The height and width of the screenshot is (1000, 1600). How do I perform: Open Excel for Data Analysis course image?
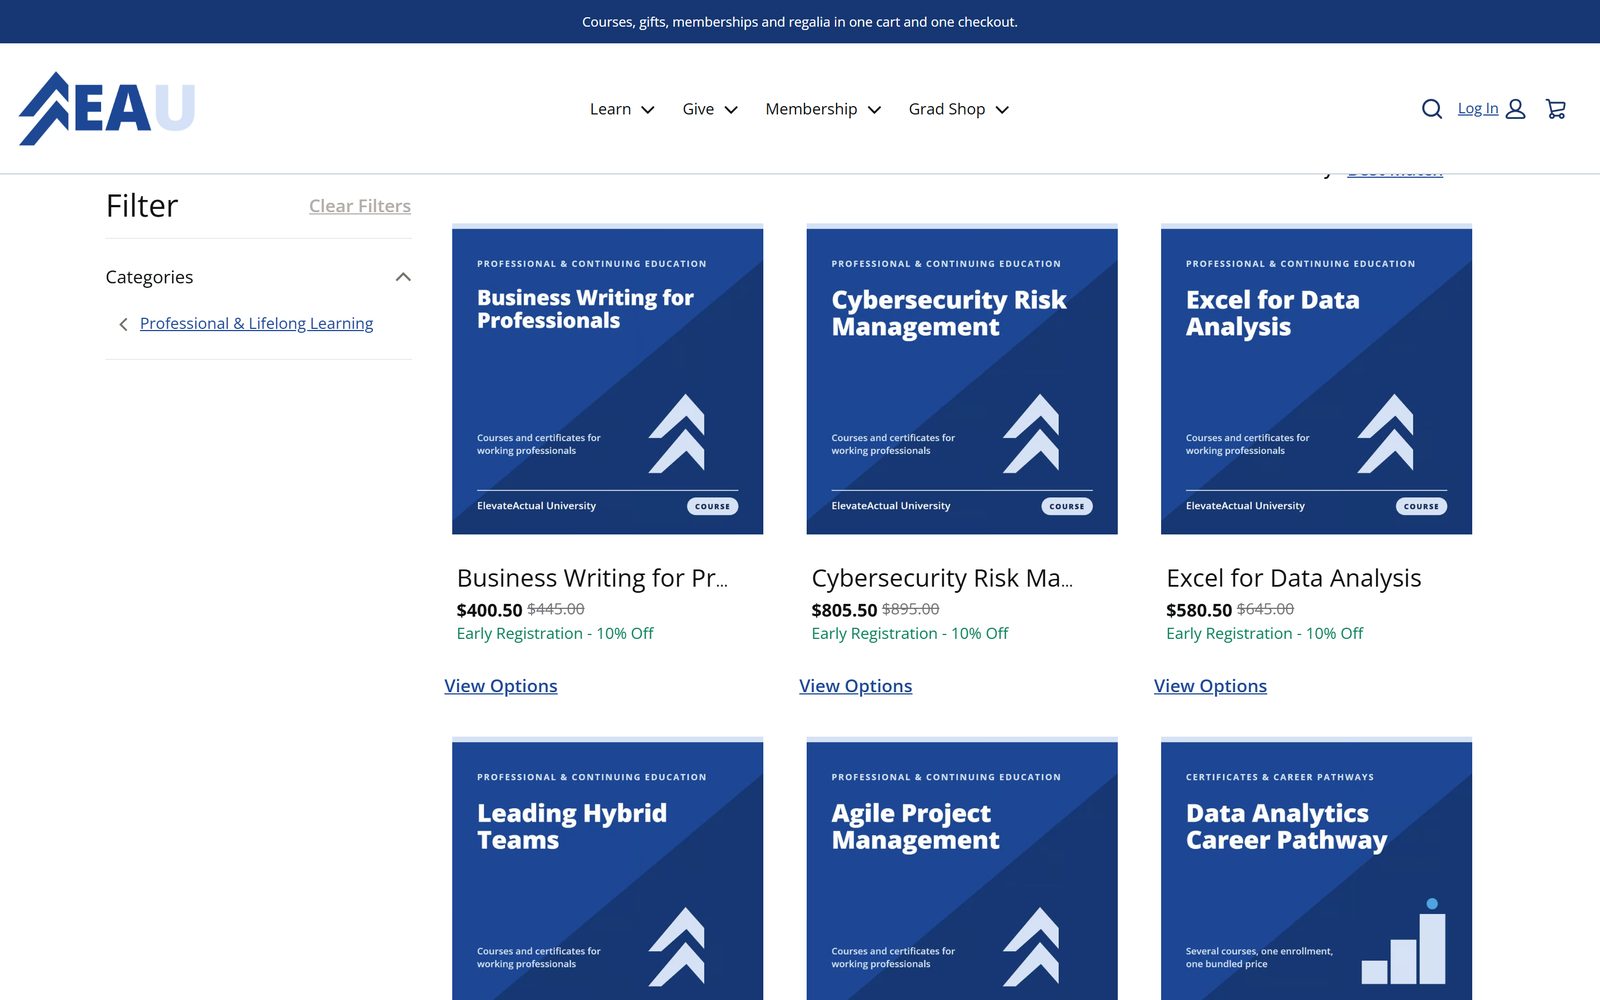click(1316, 379)
